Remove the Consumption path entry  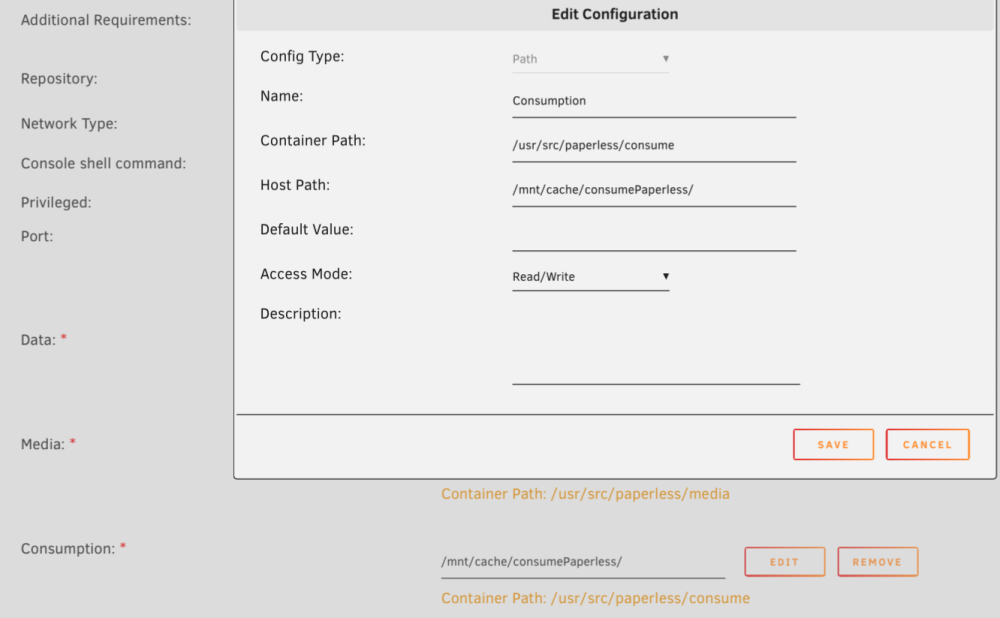(x=878, y=562)
